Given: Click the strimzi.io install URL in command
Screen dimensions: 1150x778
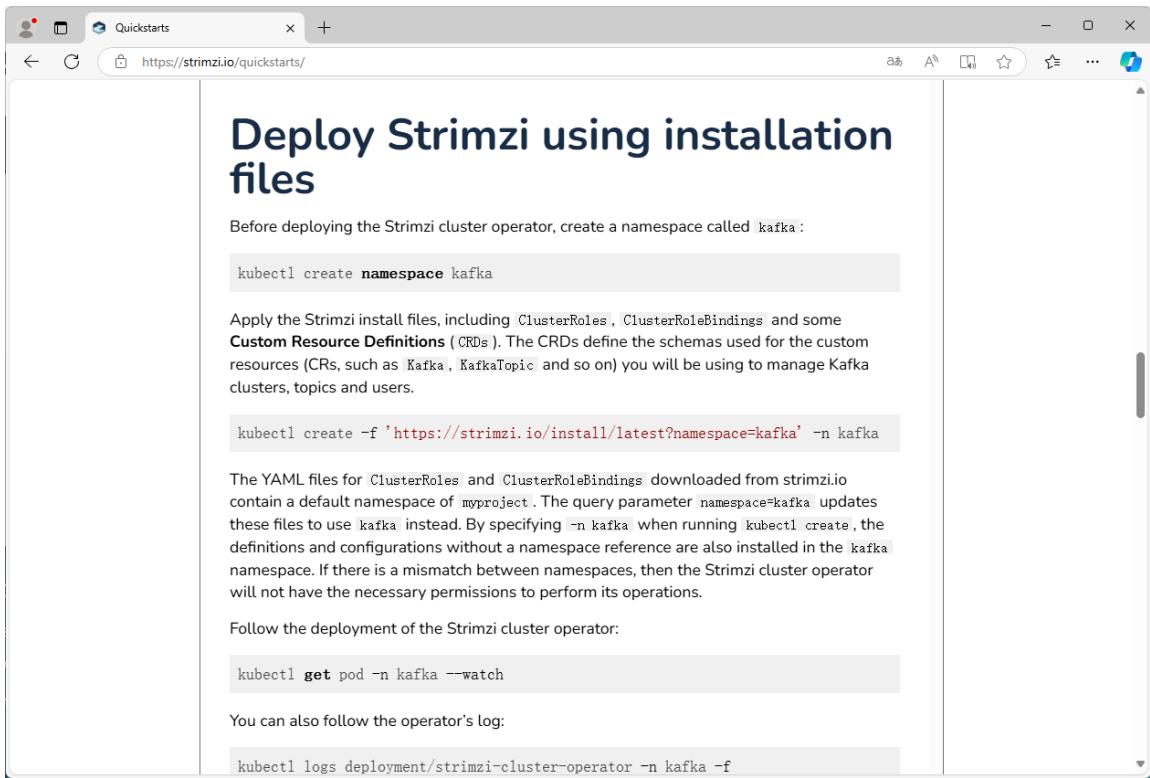Looking at the screenshot, I should click(x=593, y=433).
